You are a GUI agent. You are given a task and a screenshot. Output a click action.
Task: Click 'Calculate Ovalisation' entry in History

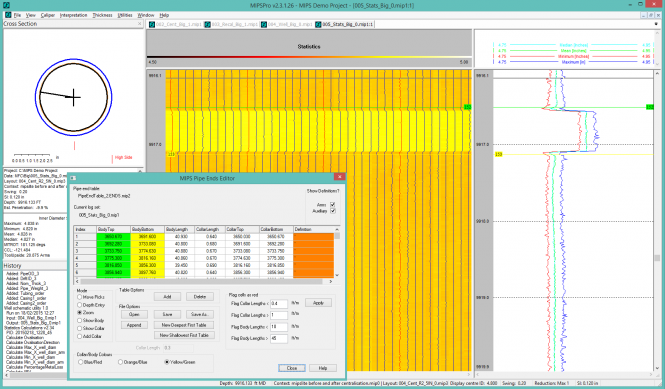(25, 338)
